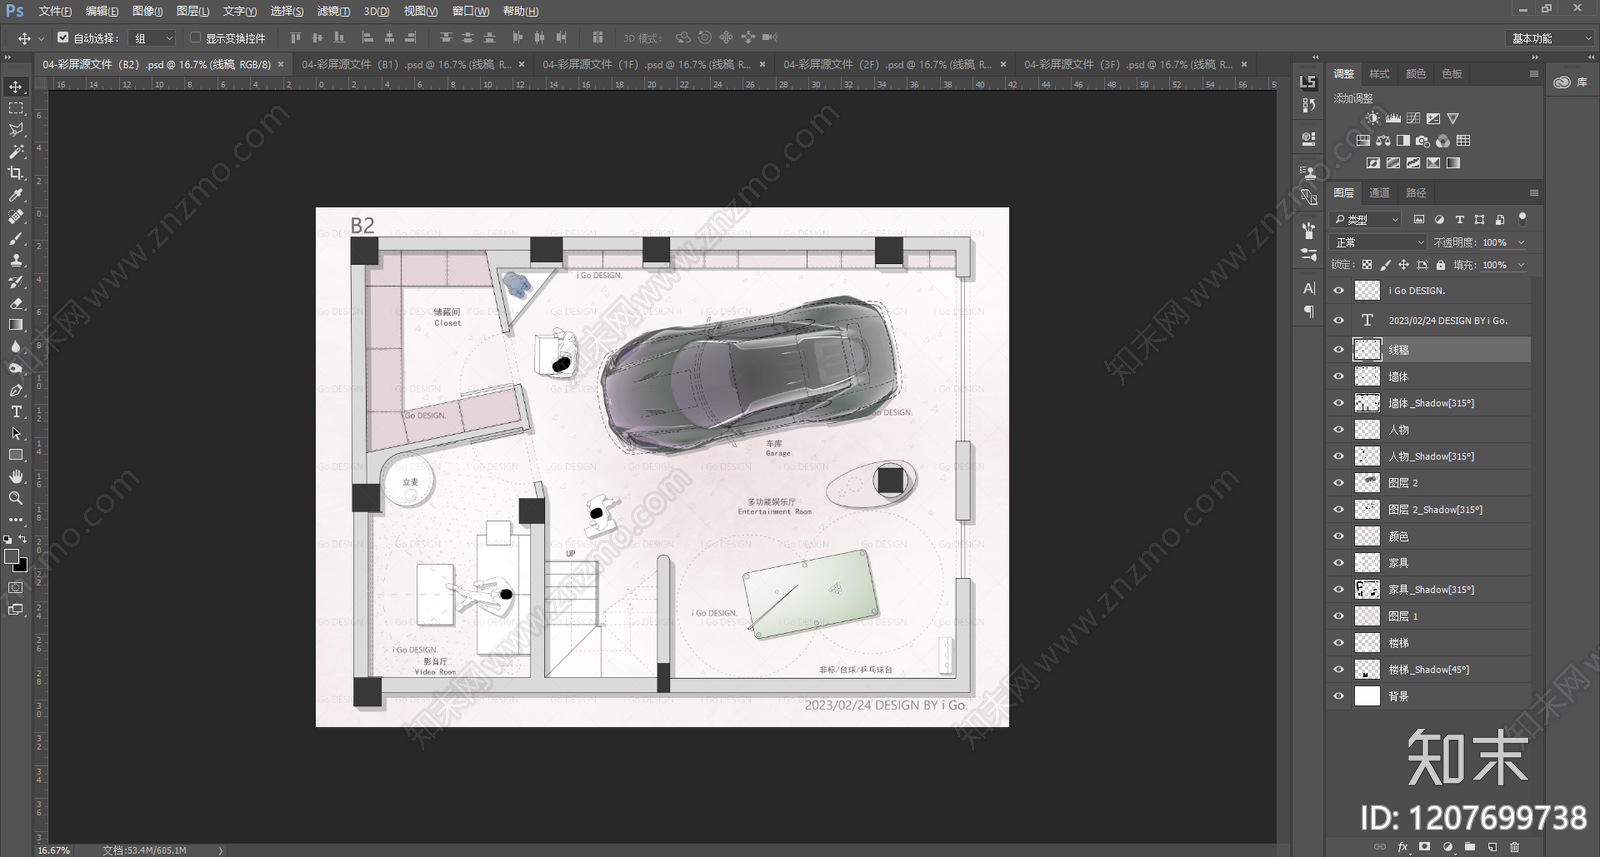Click the lock position icon in Layers panel

(x=1403, y=265)
